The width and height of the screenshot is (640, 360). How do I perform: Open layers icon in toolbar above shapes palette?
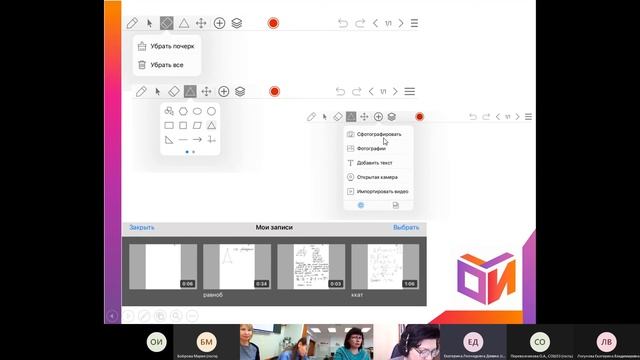coord(240,91)
